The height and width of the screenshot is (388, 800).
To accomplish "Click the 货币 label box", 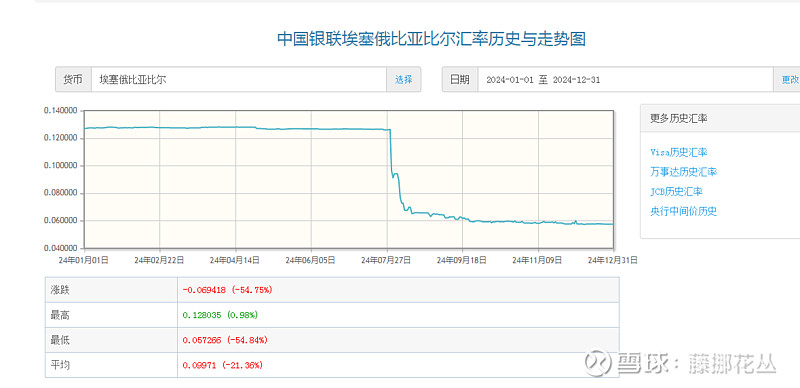I will [73, 80].
